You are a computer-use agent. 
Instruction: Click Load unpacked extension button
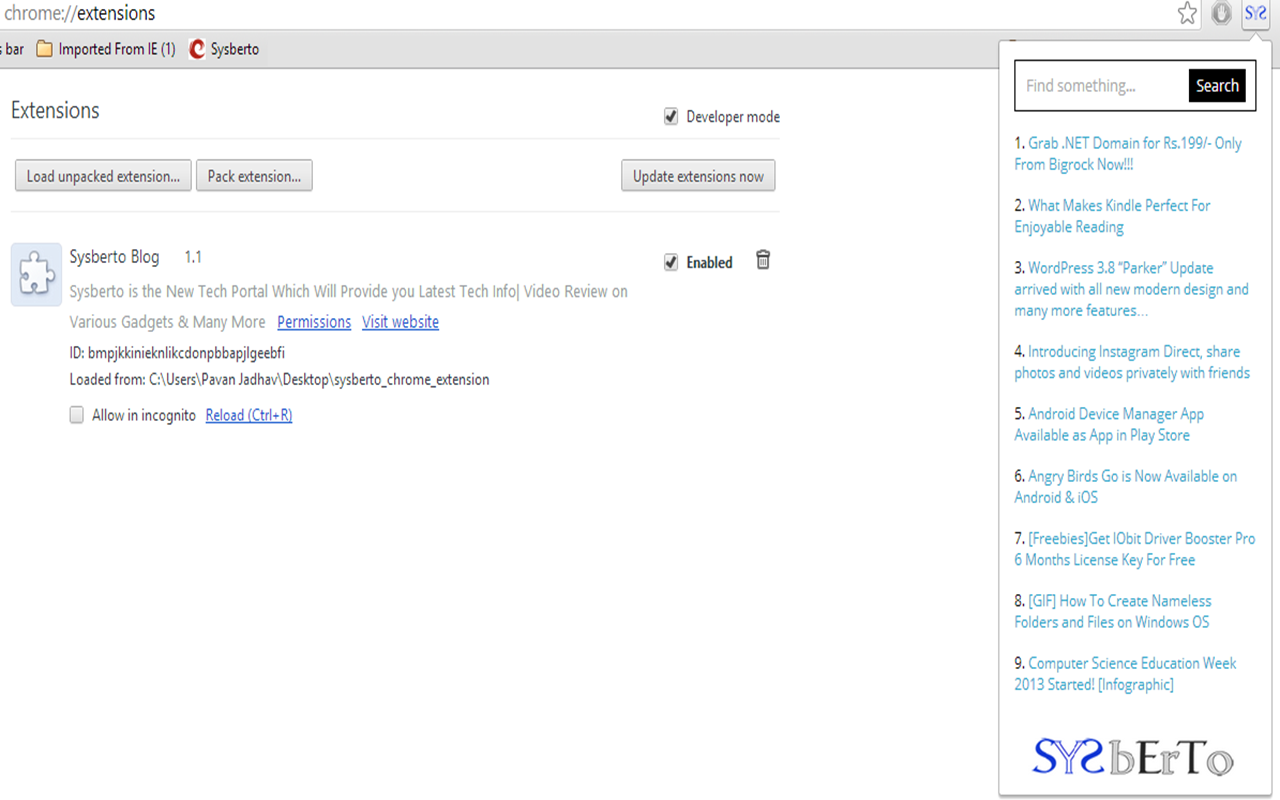(x=103, y=176)
